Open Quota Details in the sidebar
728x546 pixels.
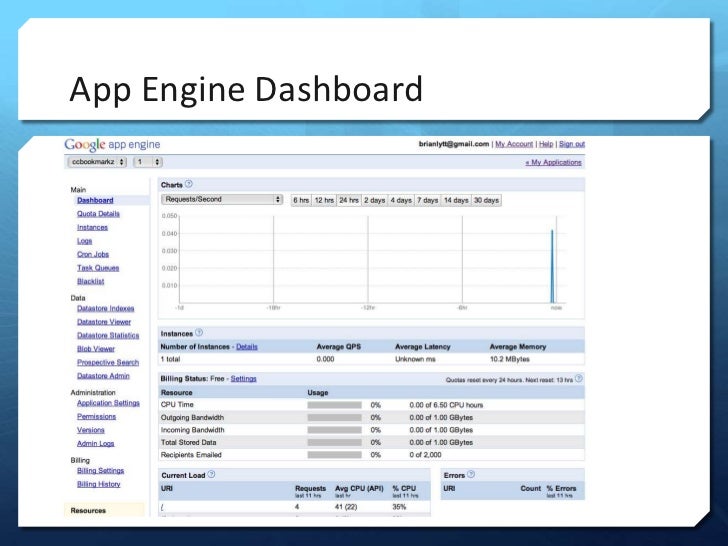point(98,214)
